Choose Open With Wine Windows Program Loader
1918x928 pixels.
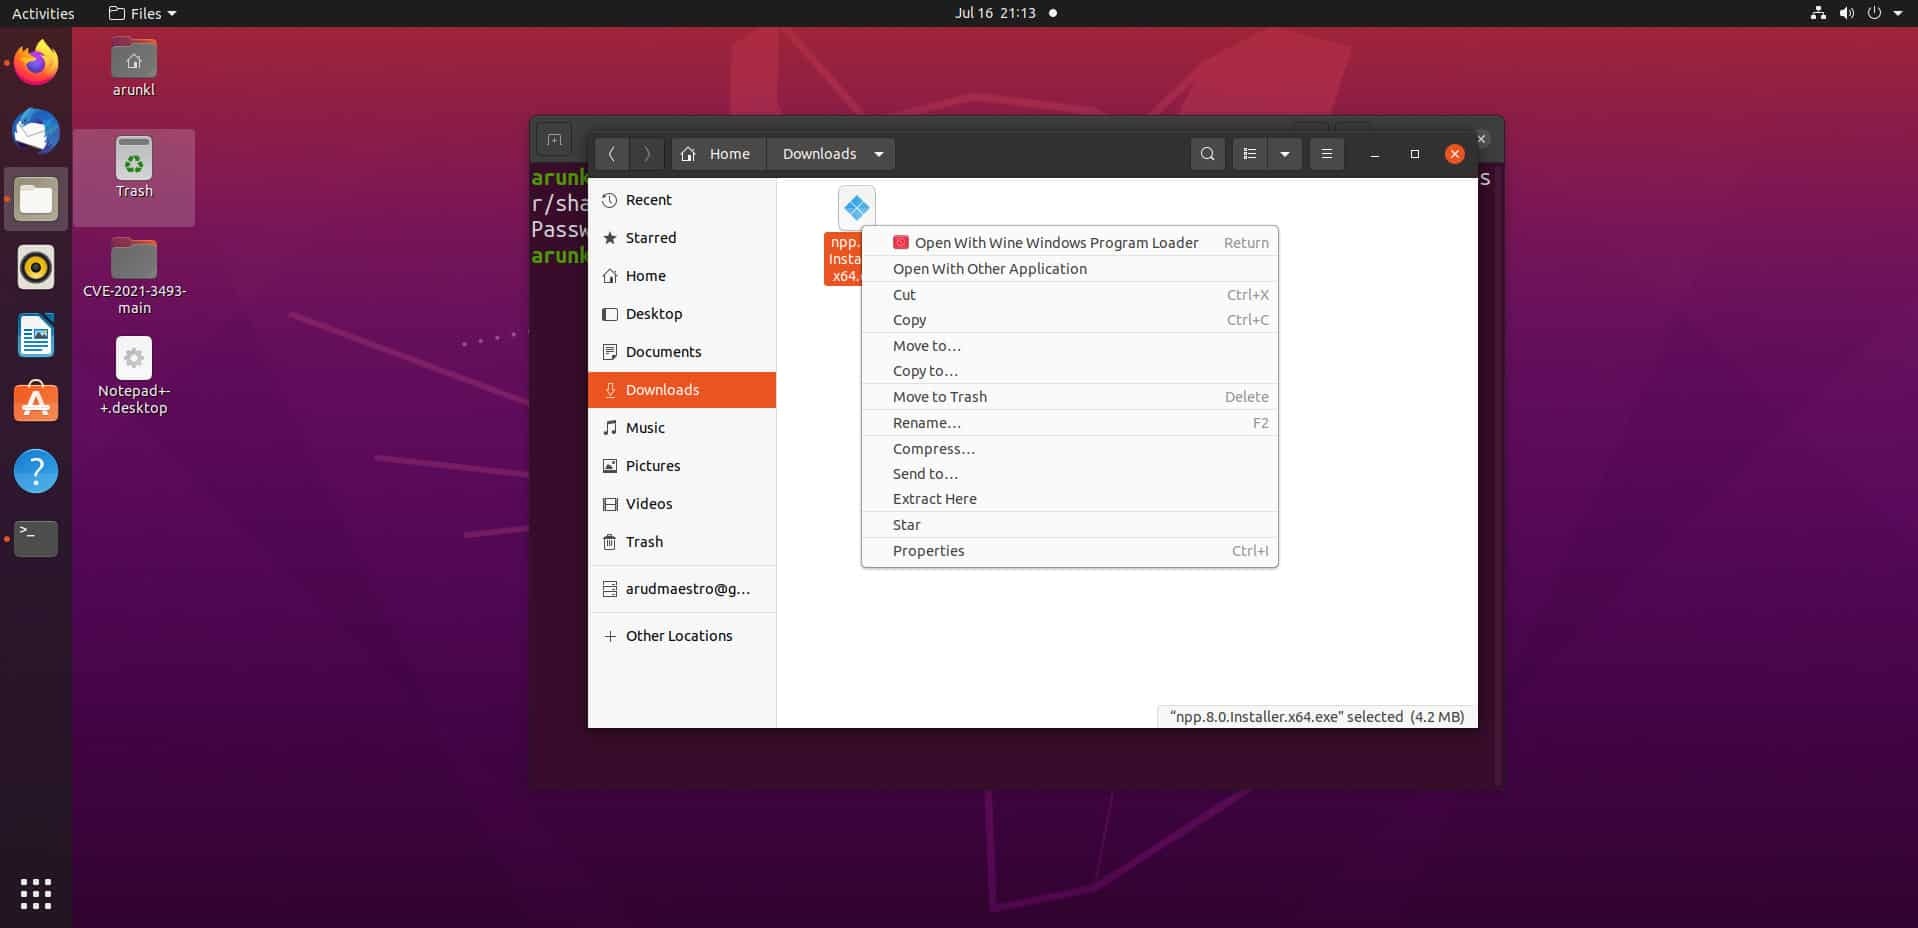point(1070,242)
